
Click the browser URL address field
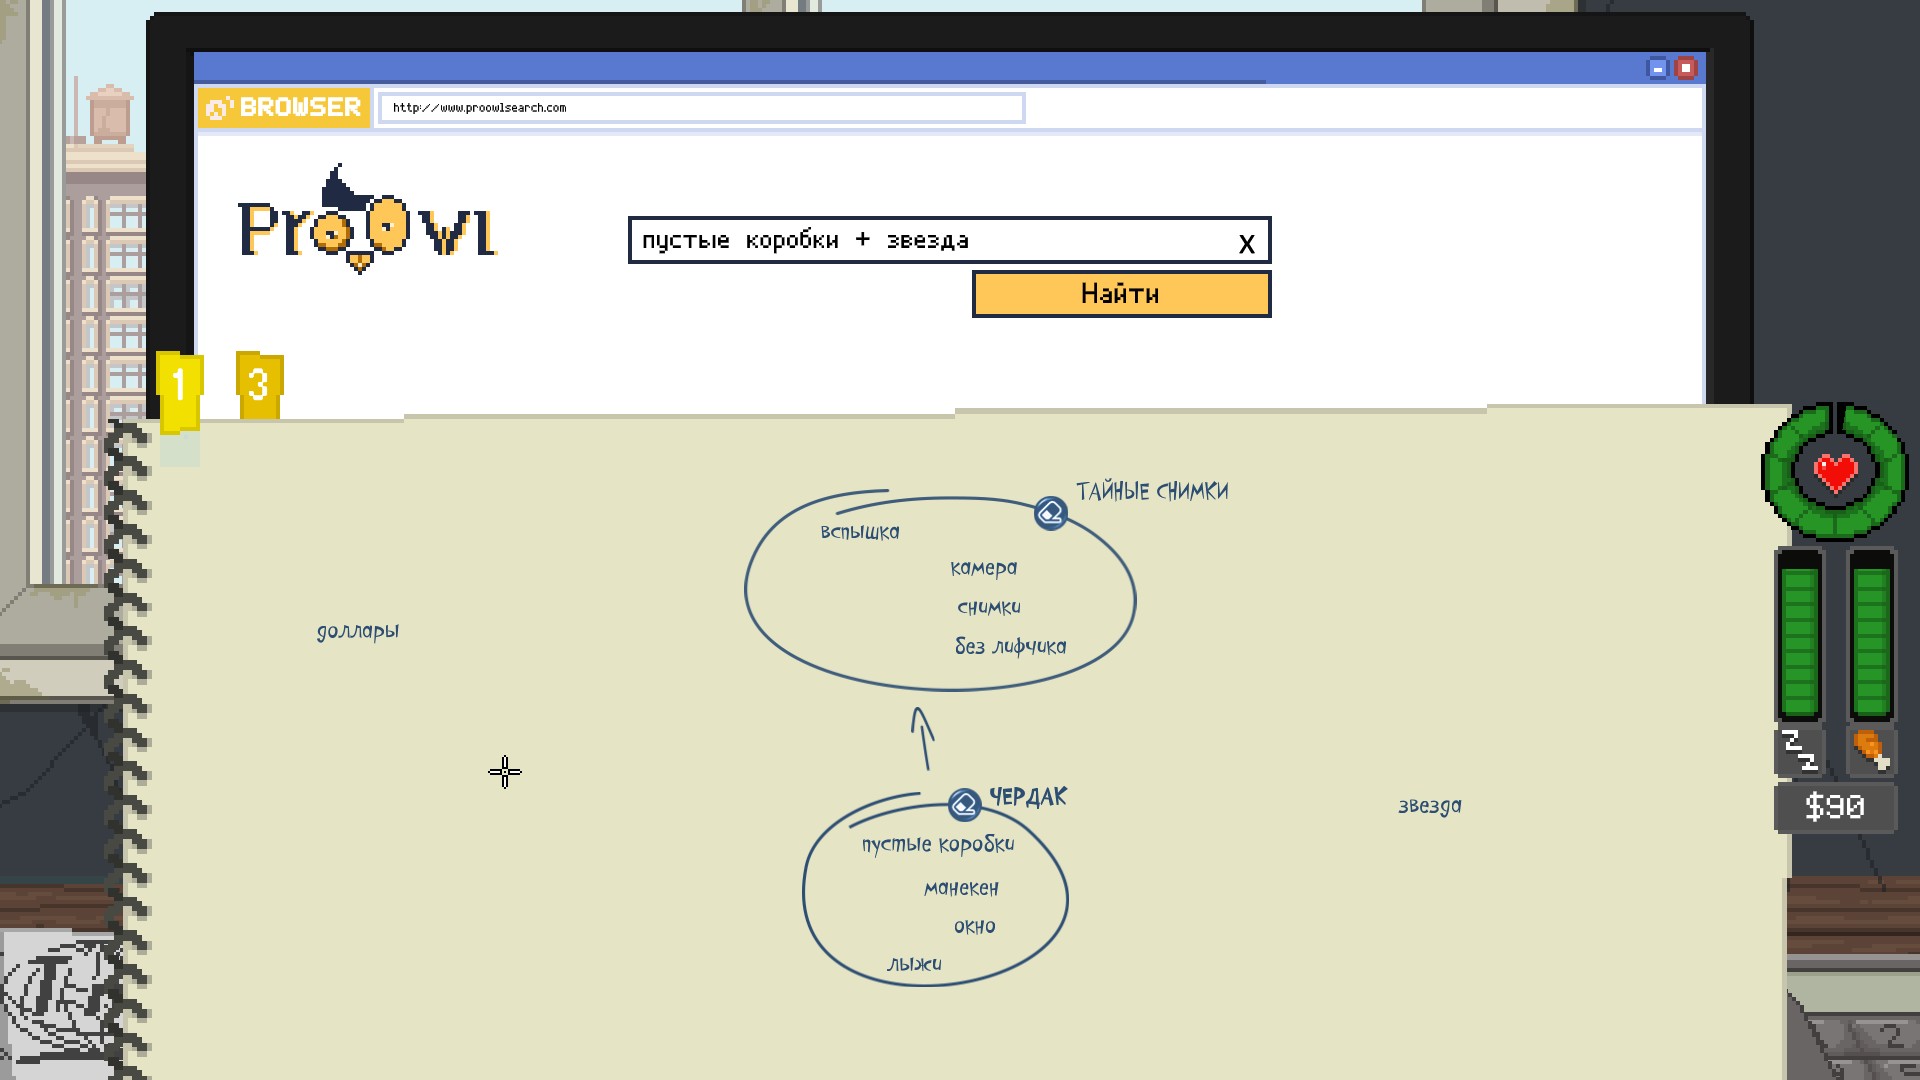700,108
